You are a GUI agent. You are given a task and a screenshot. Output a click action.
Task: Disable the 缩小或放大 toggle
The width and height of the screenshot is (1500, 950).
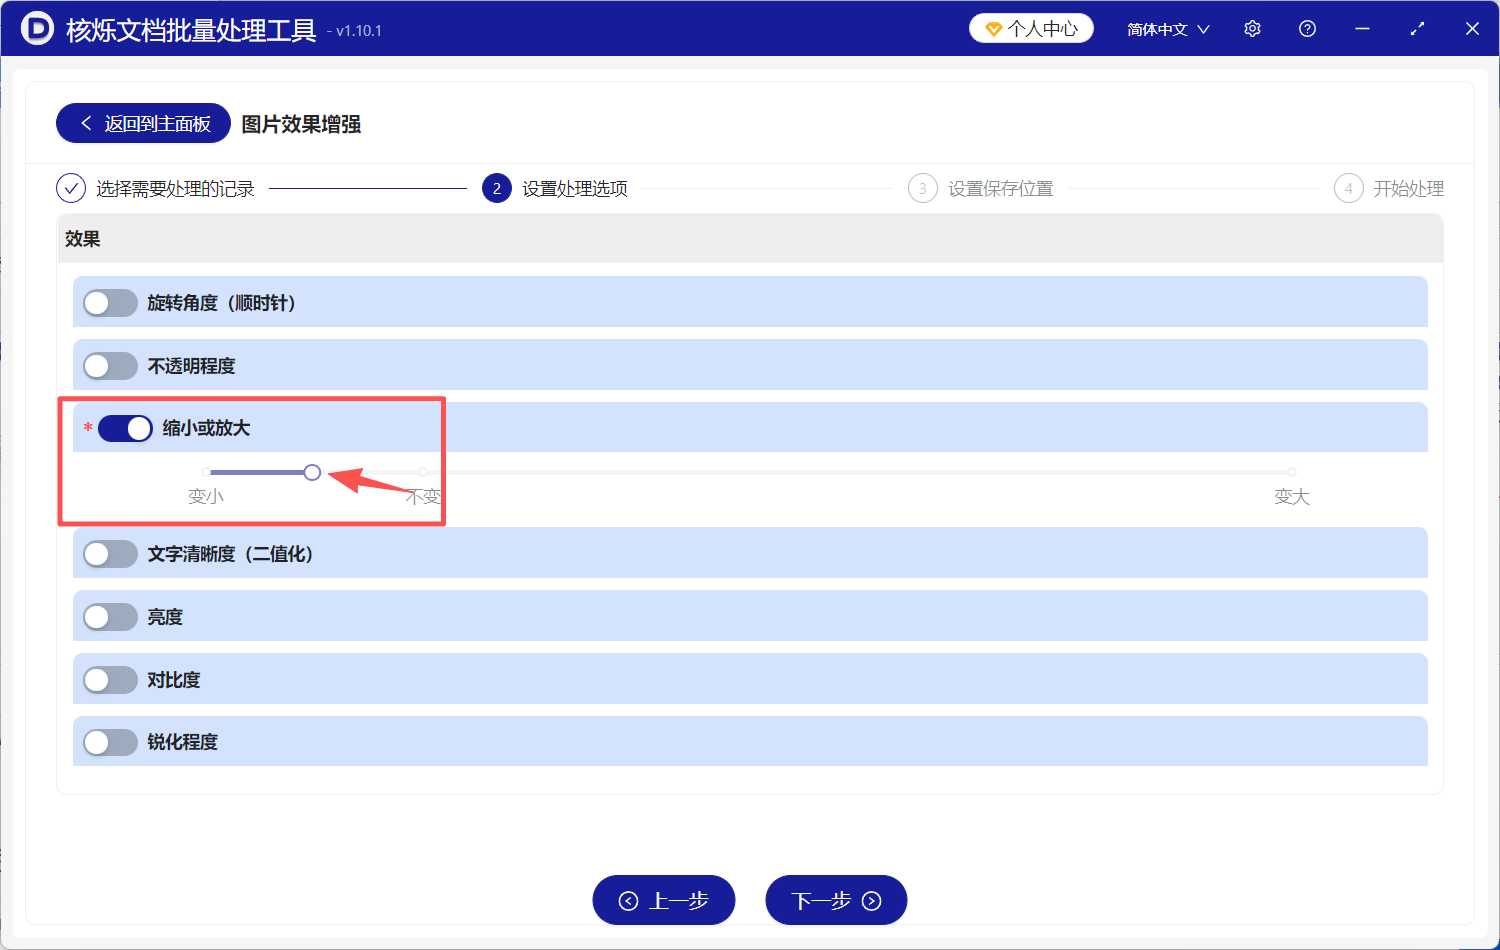tap(124, 427)
